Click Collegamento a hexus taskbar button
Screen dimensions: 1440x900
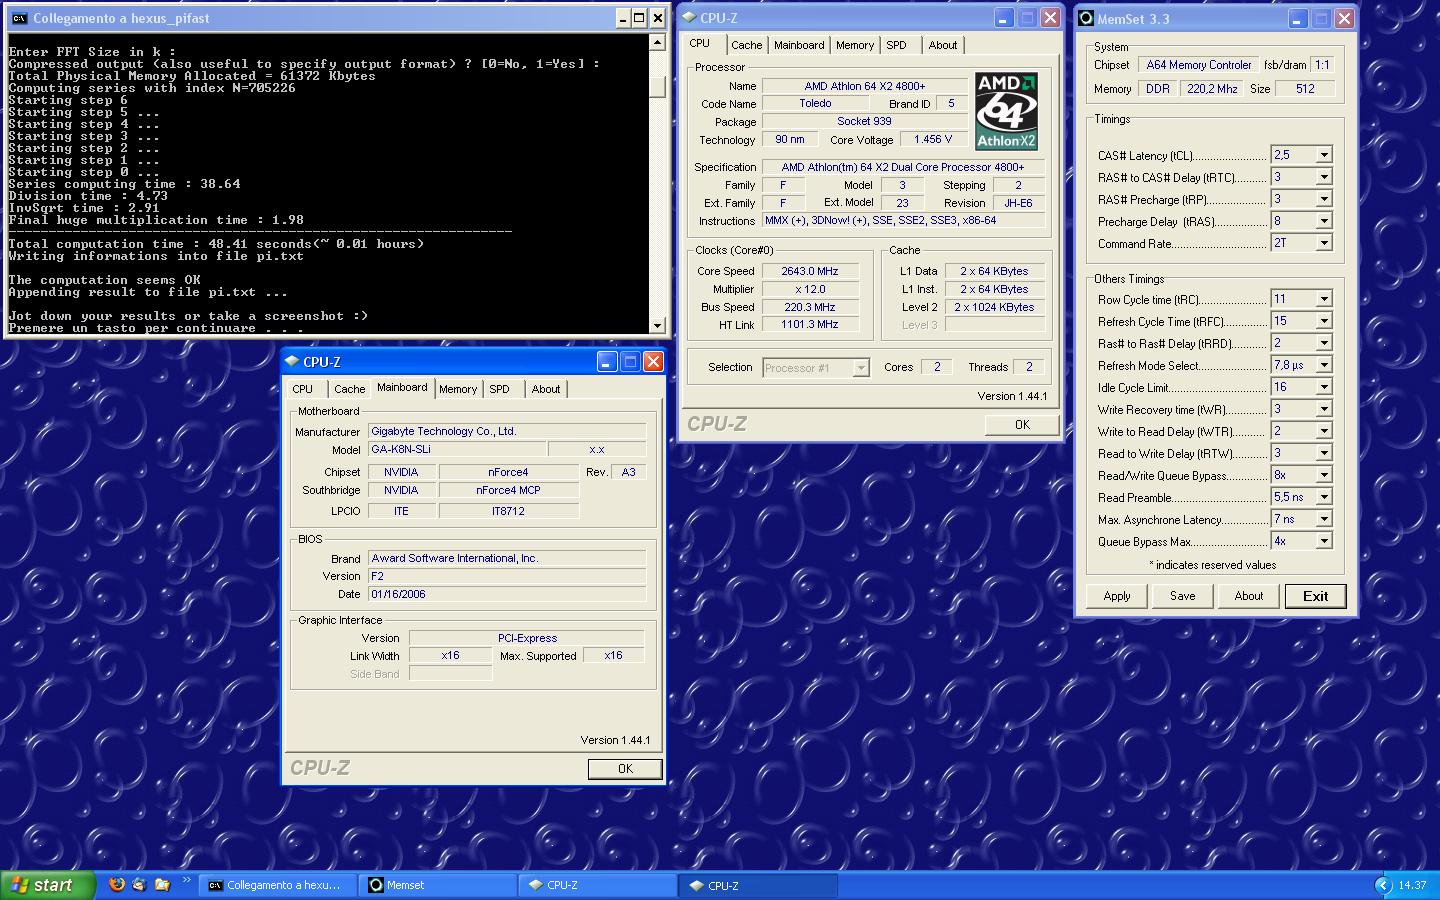pos(278,885)
